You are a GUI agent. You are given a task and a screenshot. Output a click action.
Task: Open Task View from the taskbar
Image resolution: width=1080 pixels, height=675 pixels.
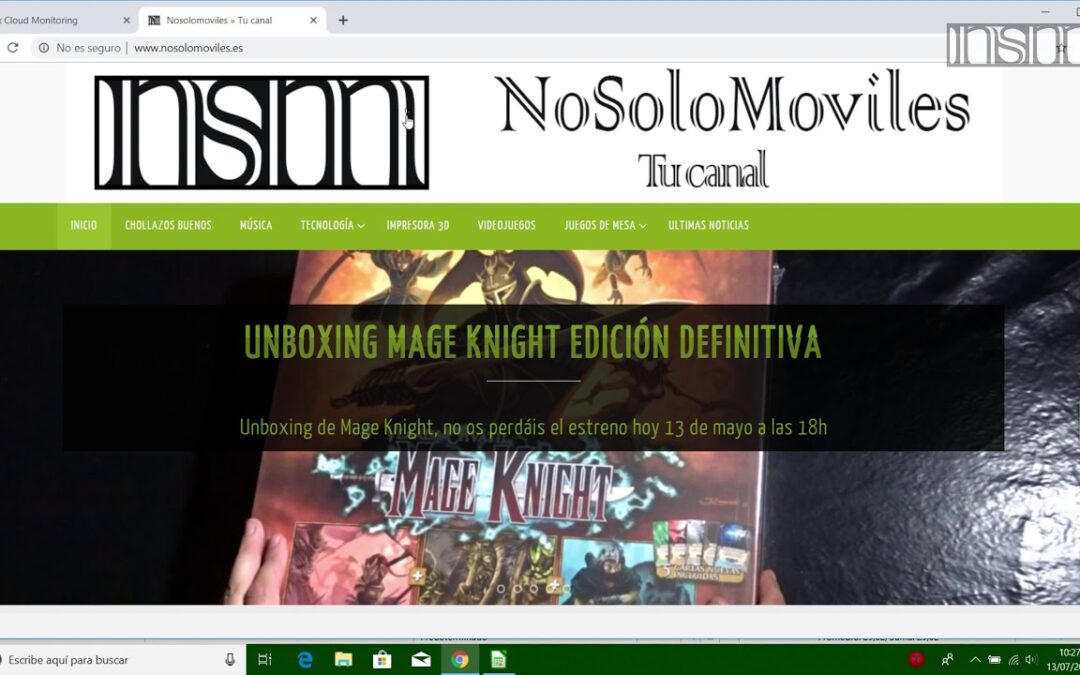click(x=264, y=660)
